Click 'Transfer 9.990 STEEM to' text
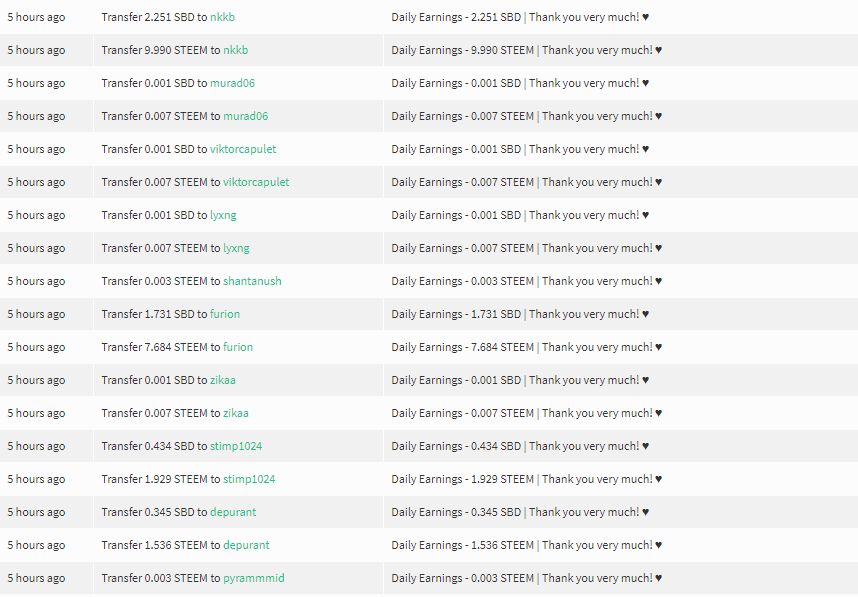 [x=161, y=50]
